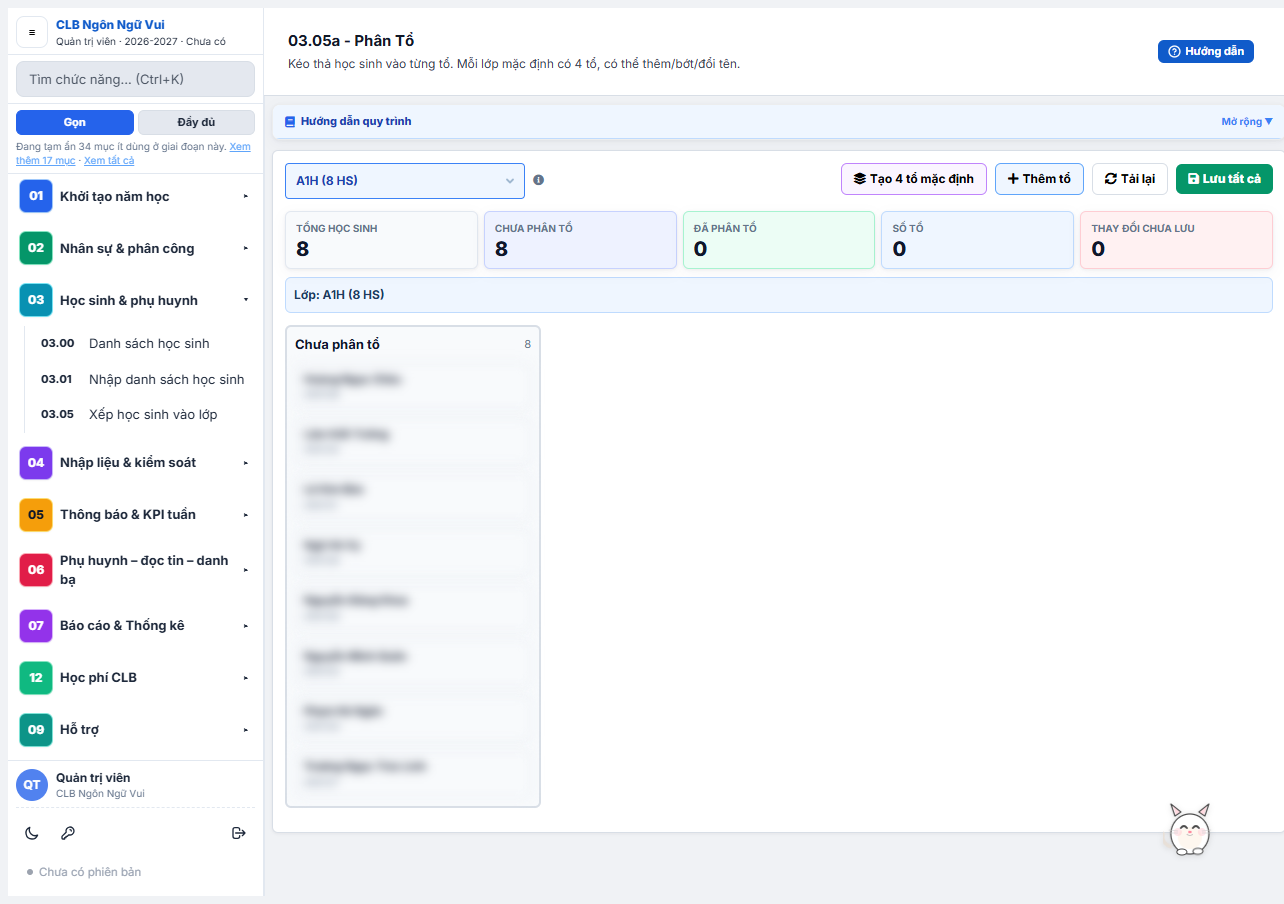Click the red 06 Phụ huynh badge
Image resolution: width=1284 pixels, height=904 pixels.
pyautogui.click(x=36, y=570)
